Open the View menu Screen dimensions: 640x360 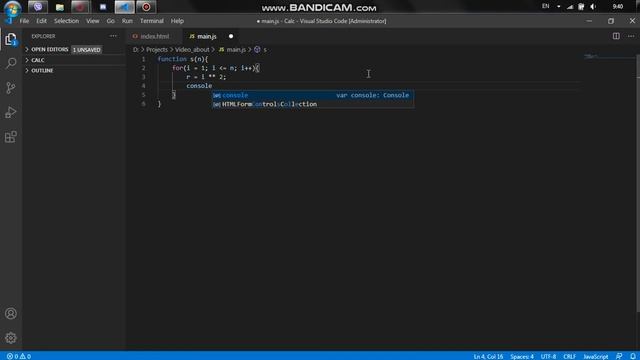[x=93, y=21]
